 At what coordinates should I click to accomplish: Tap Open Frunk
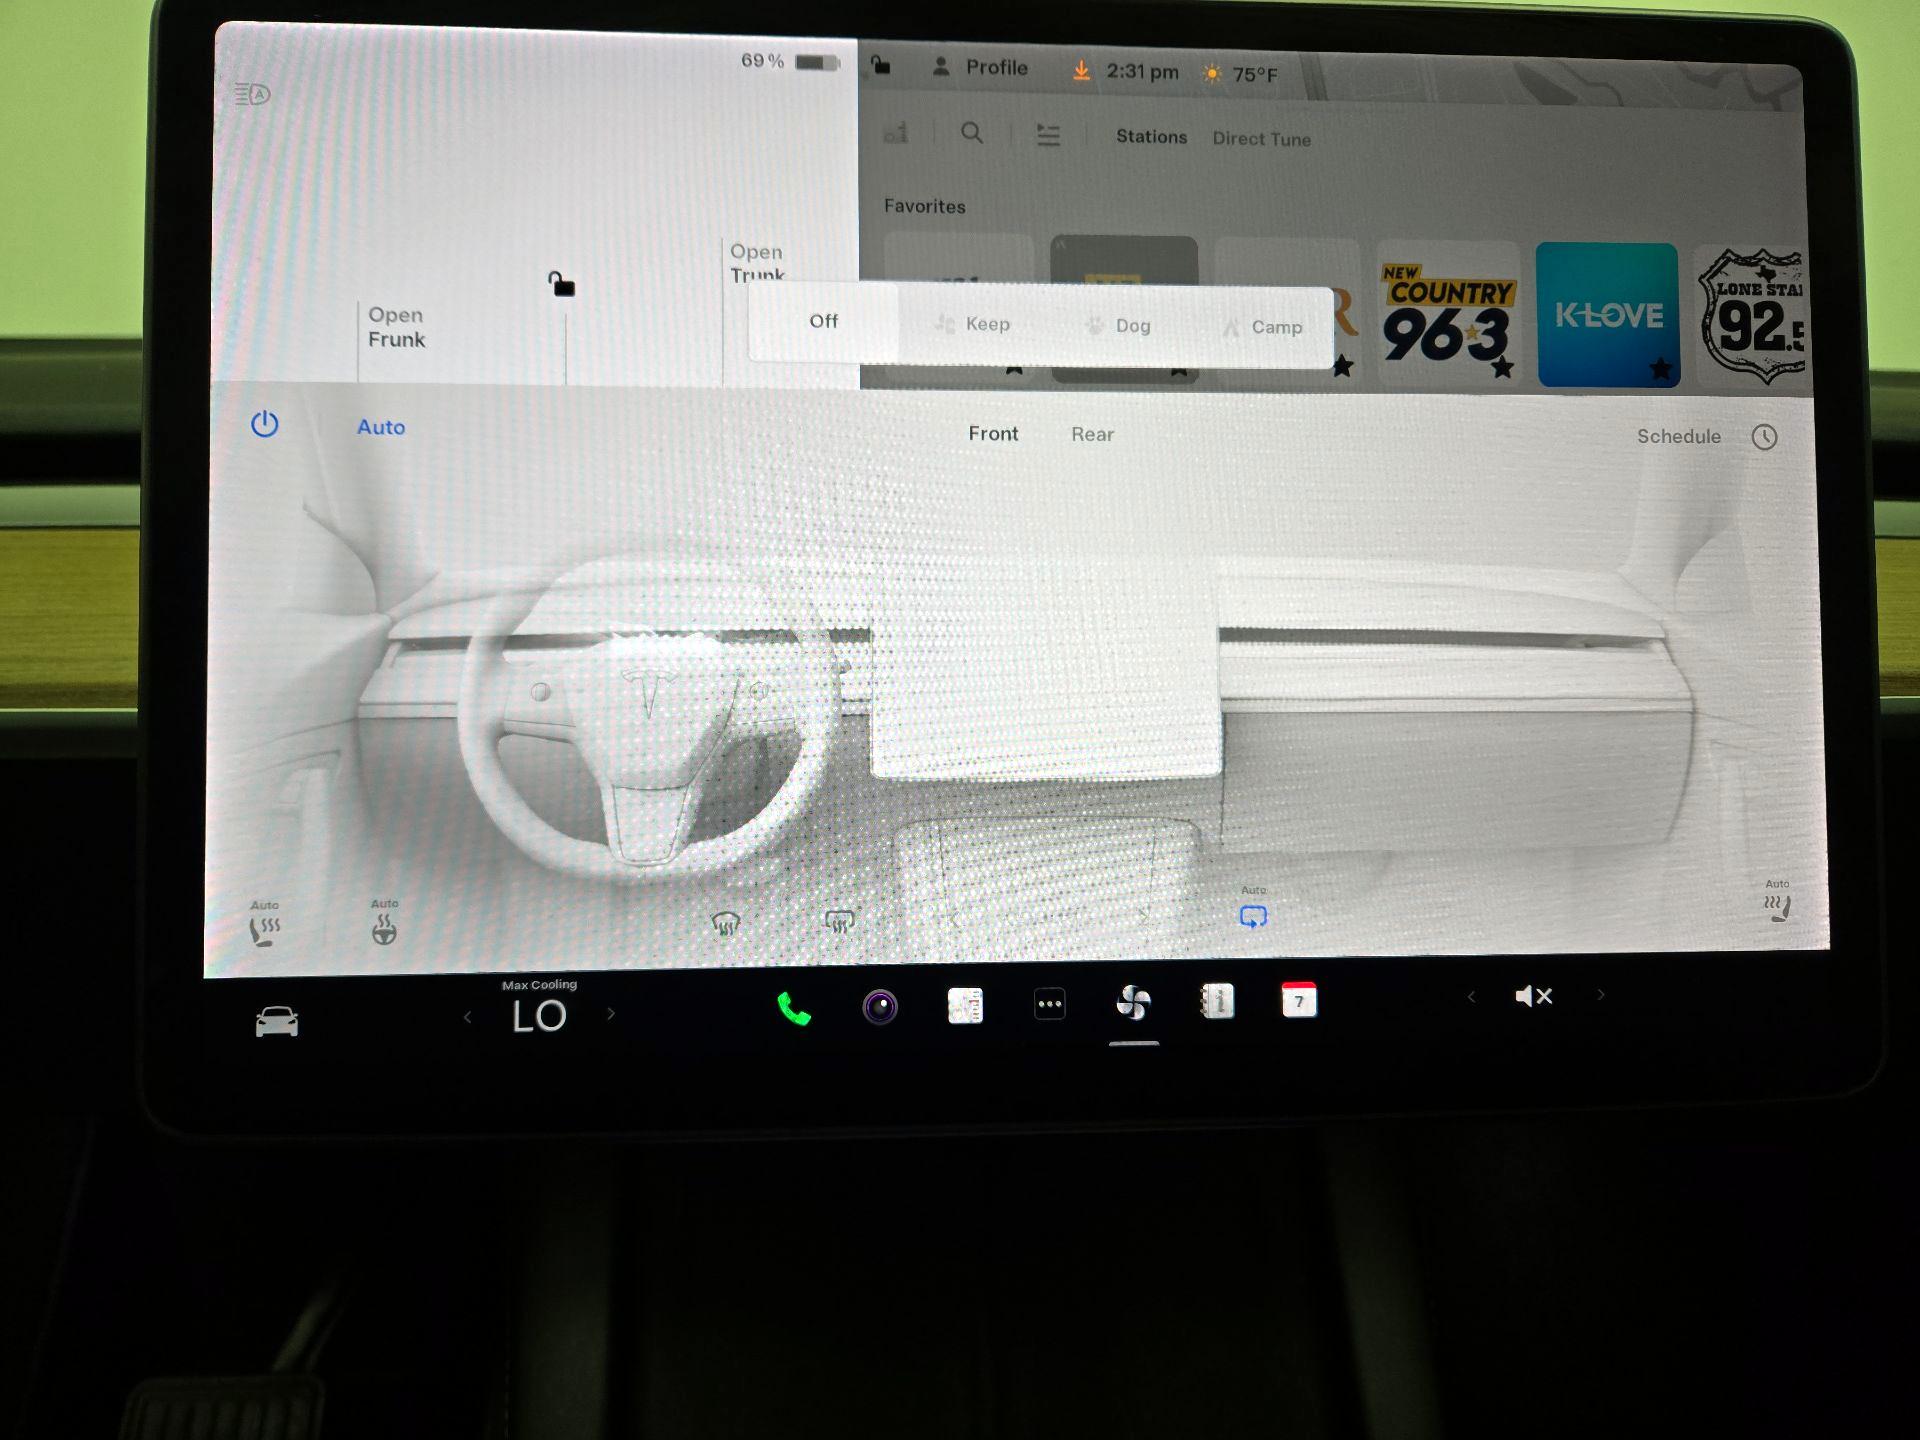(396, 327)
